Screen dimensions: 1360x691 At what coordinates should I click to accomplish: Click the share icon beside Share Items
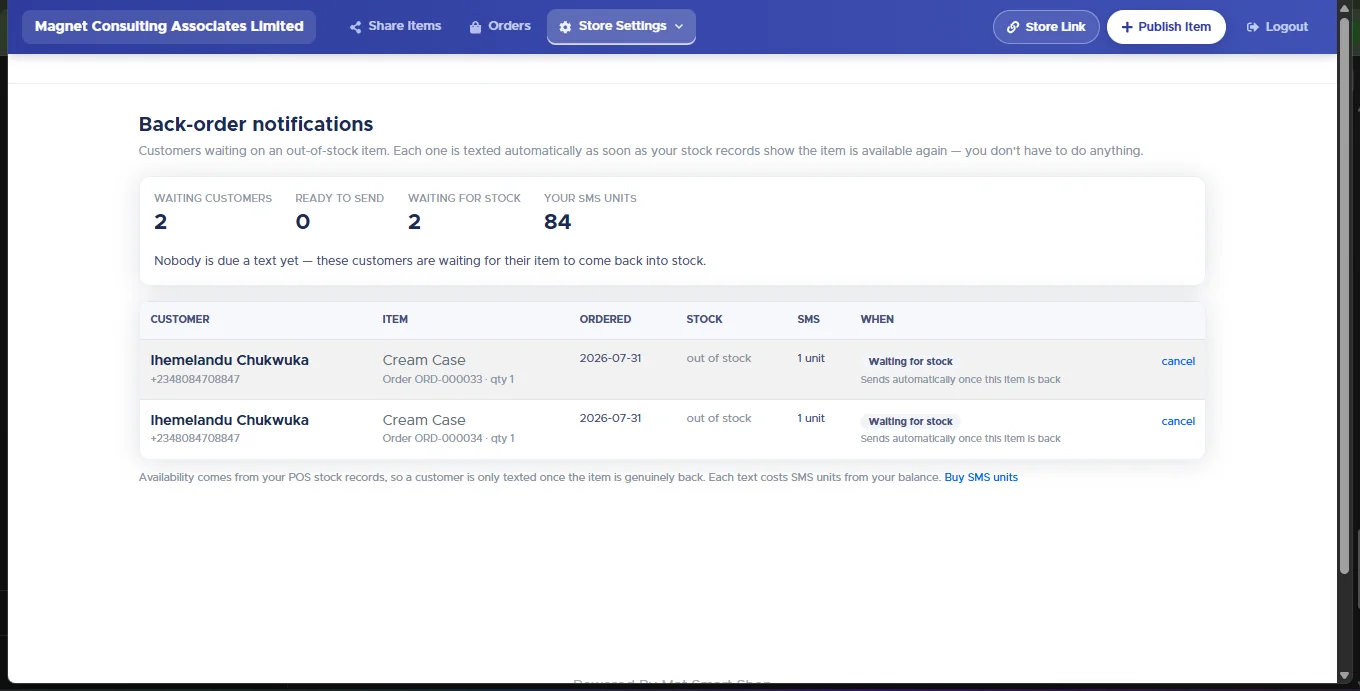point(355,27)
